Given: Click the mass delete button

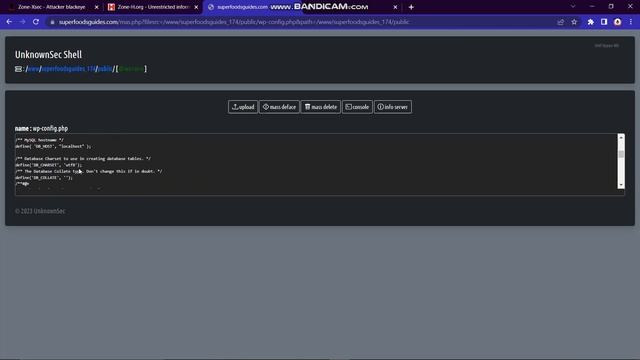Looking at the screenshot, I should pyautogui.click(x=321, y=107).
